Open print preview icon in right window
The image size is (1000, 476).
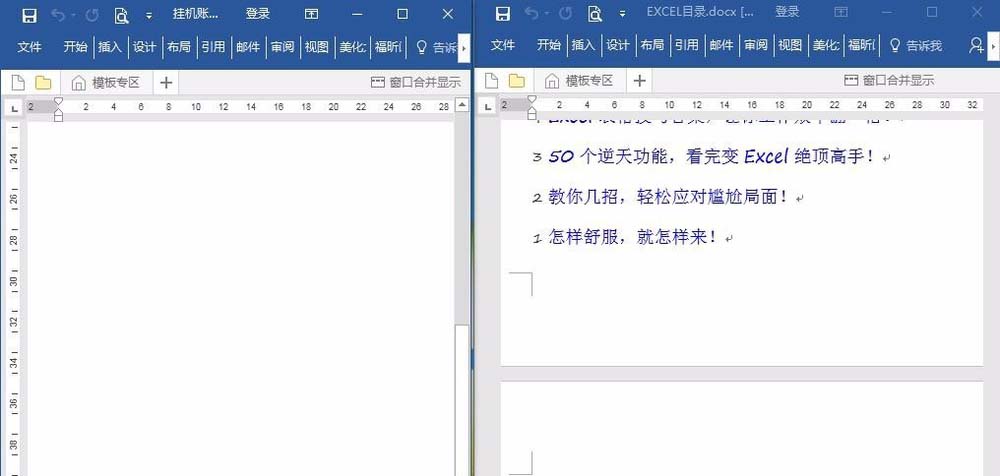595,14
